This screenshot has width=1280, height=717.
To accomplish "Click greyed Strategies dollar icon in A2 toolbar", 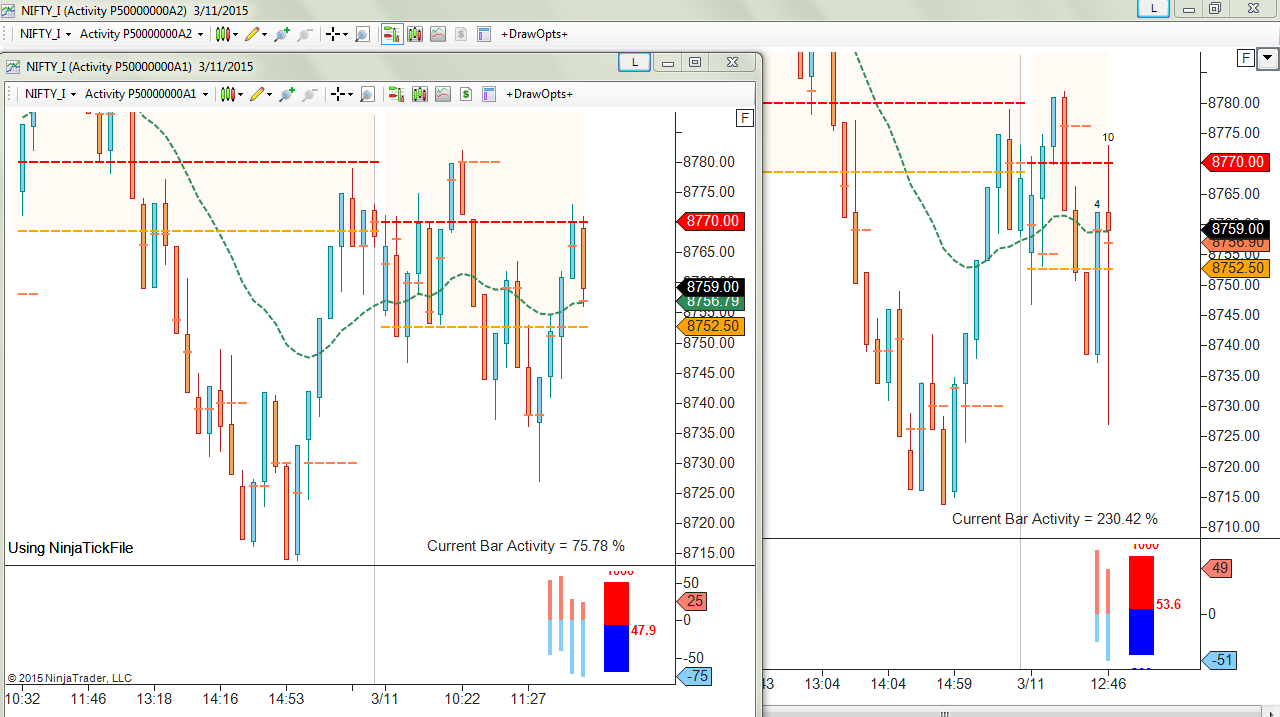I will point(461,34).
